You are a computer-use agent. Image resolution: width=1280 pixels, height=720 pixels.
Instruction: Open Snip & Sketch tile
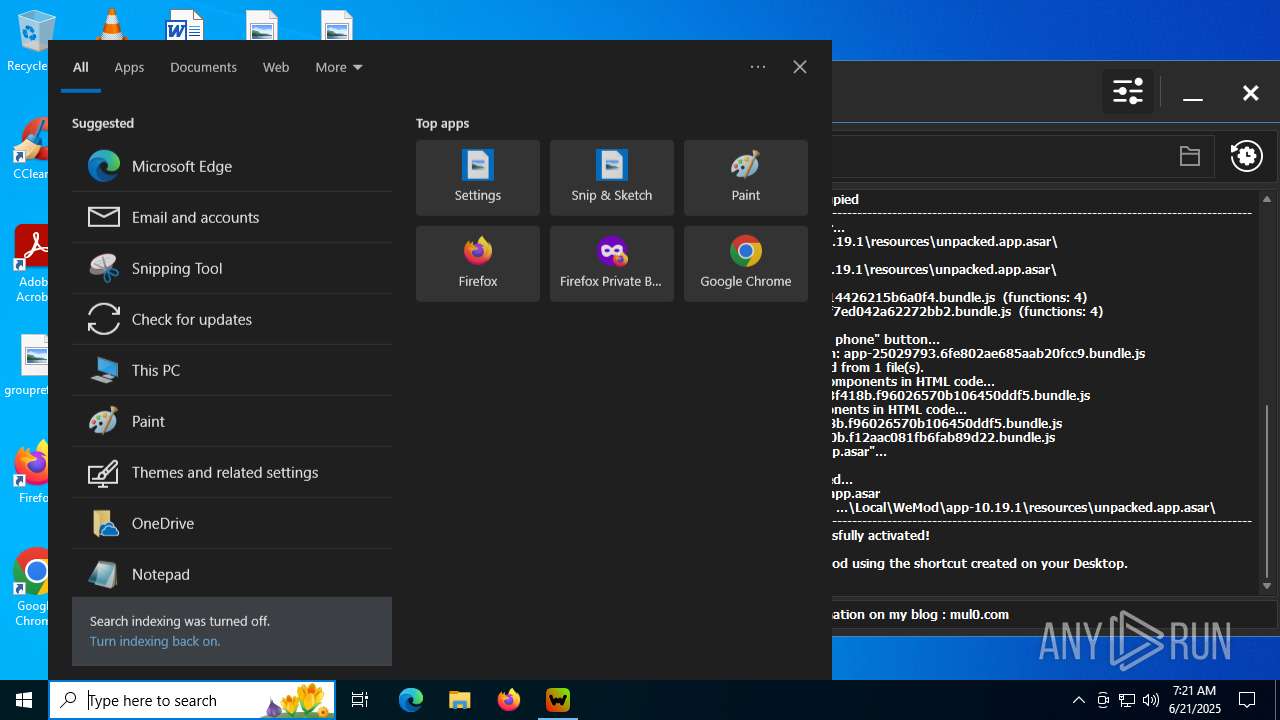point(612,178)
